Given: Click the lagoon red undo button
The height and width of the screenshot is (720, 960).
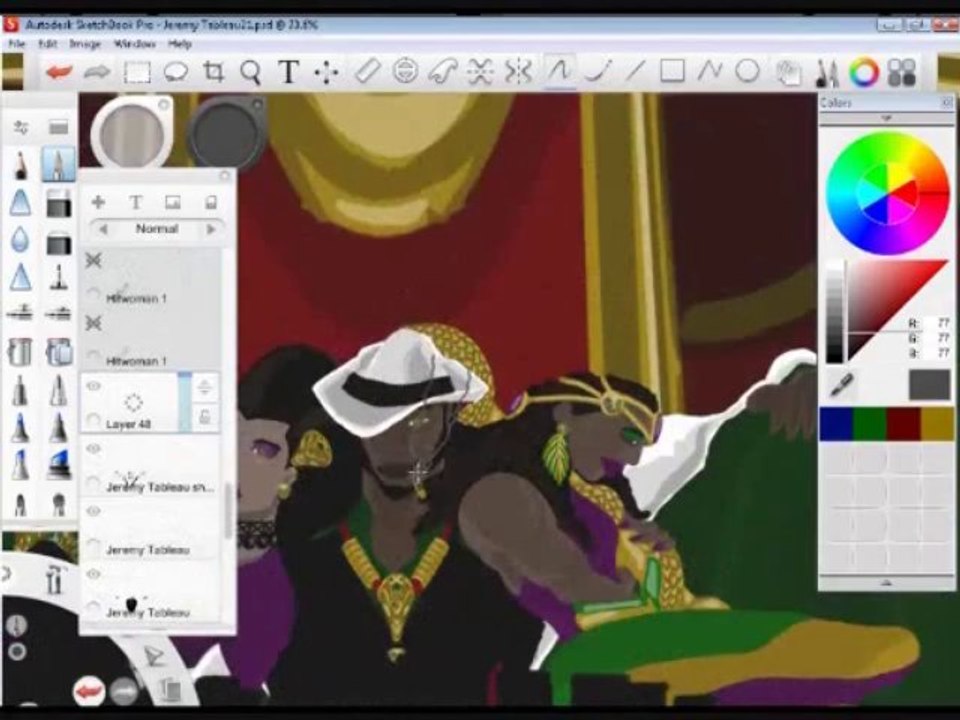Looking at the screenshot, I should click(x=89, y=692).
